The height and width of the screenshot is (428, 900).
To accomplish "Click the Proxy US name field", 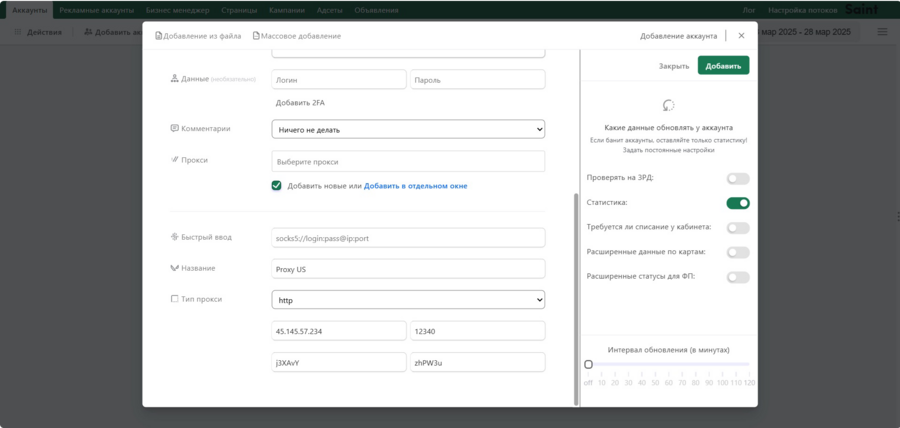I will (x=408, y=269).
